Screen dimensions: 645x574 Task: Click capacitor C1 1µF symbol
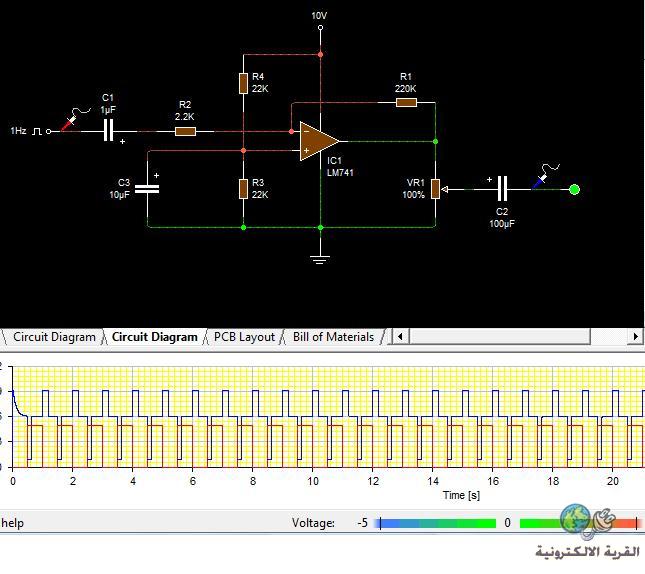(108, 130)
